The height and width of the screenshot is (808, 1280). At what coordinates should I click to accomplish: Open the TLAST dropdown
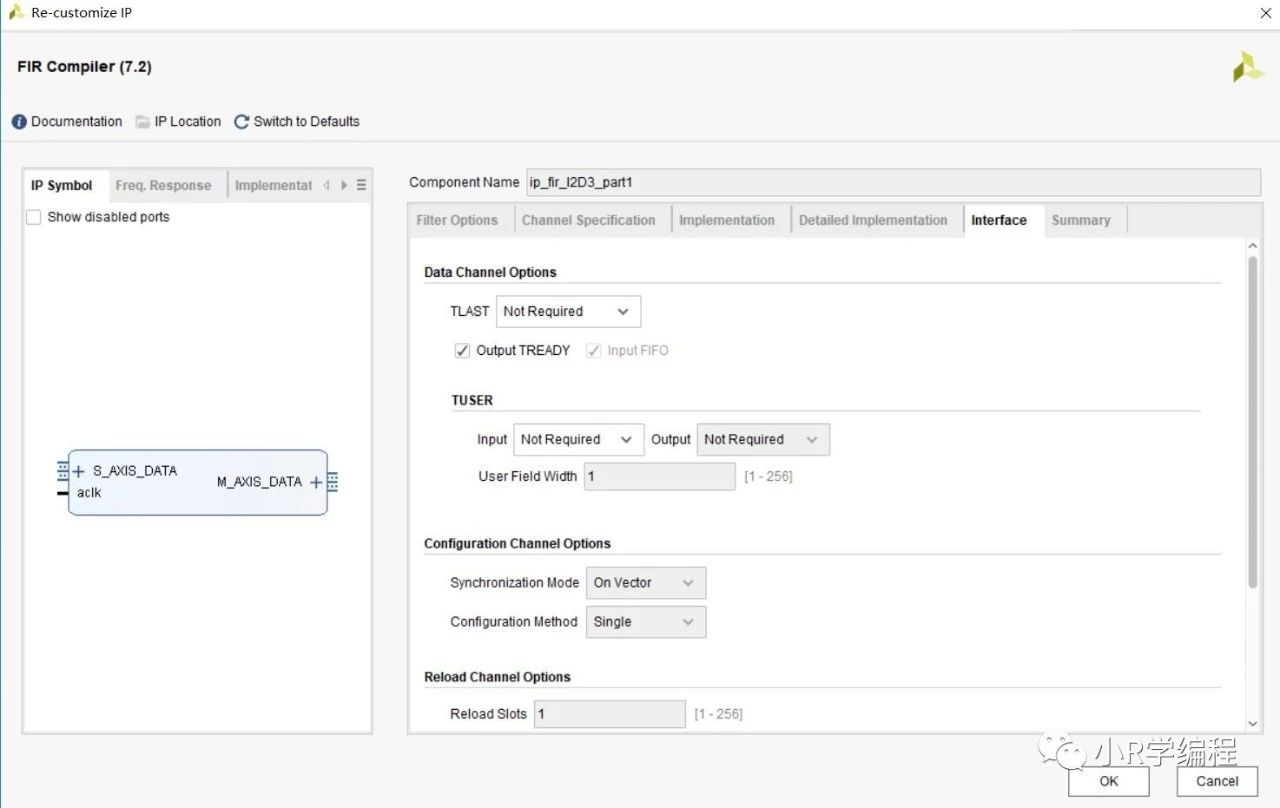point(568,312)
